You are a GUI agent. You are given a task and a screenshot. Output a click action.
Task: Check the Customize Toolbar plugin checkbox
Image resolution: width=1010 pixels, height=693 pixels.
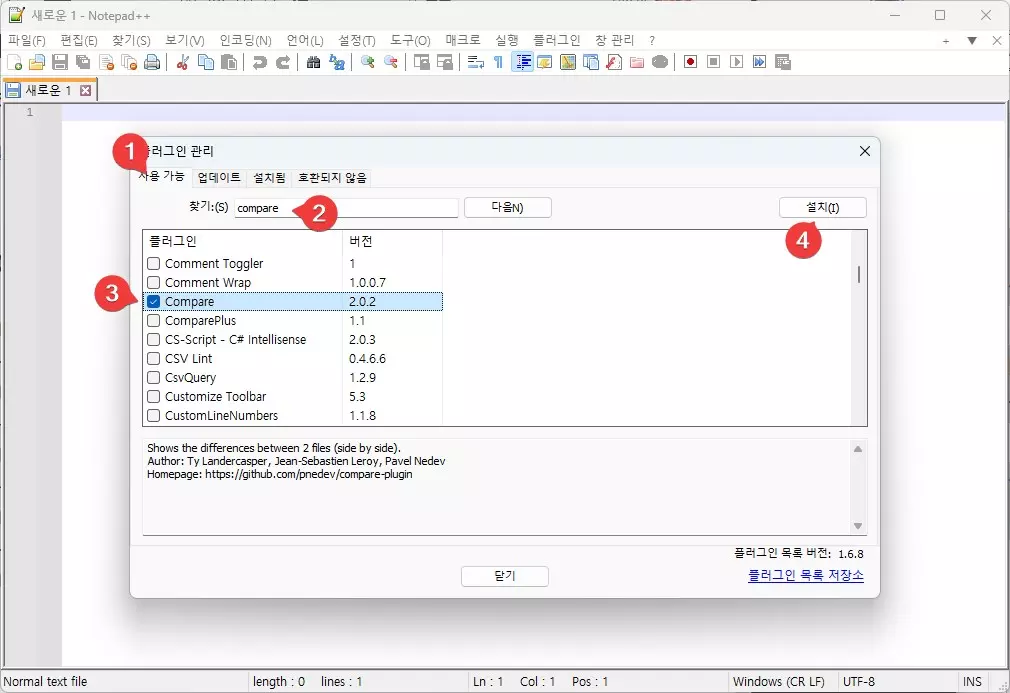coord(153,396)
